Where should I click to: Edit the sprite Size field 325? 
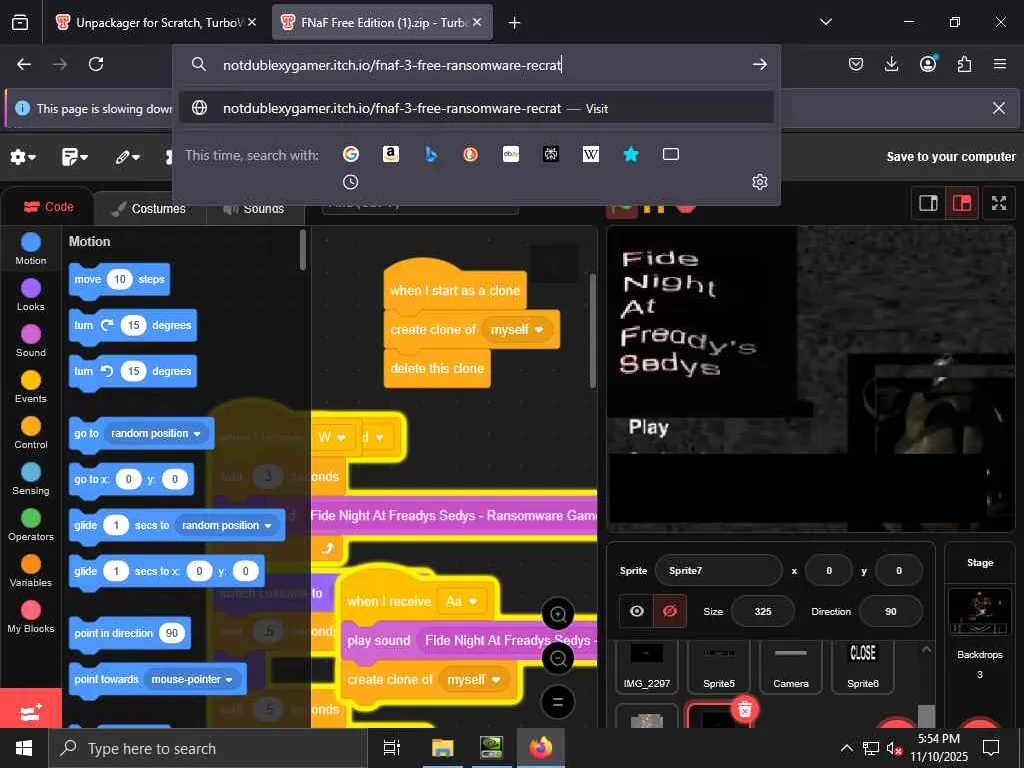point(763,611)
